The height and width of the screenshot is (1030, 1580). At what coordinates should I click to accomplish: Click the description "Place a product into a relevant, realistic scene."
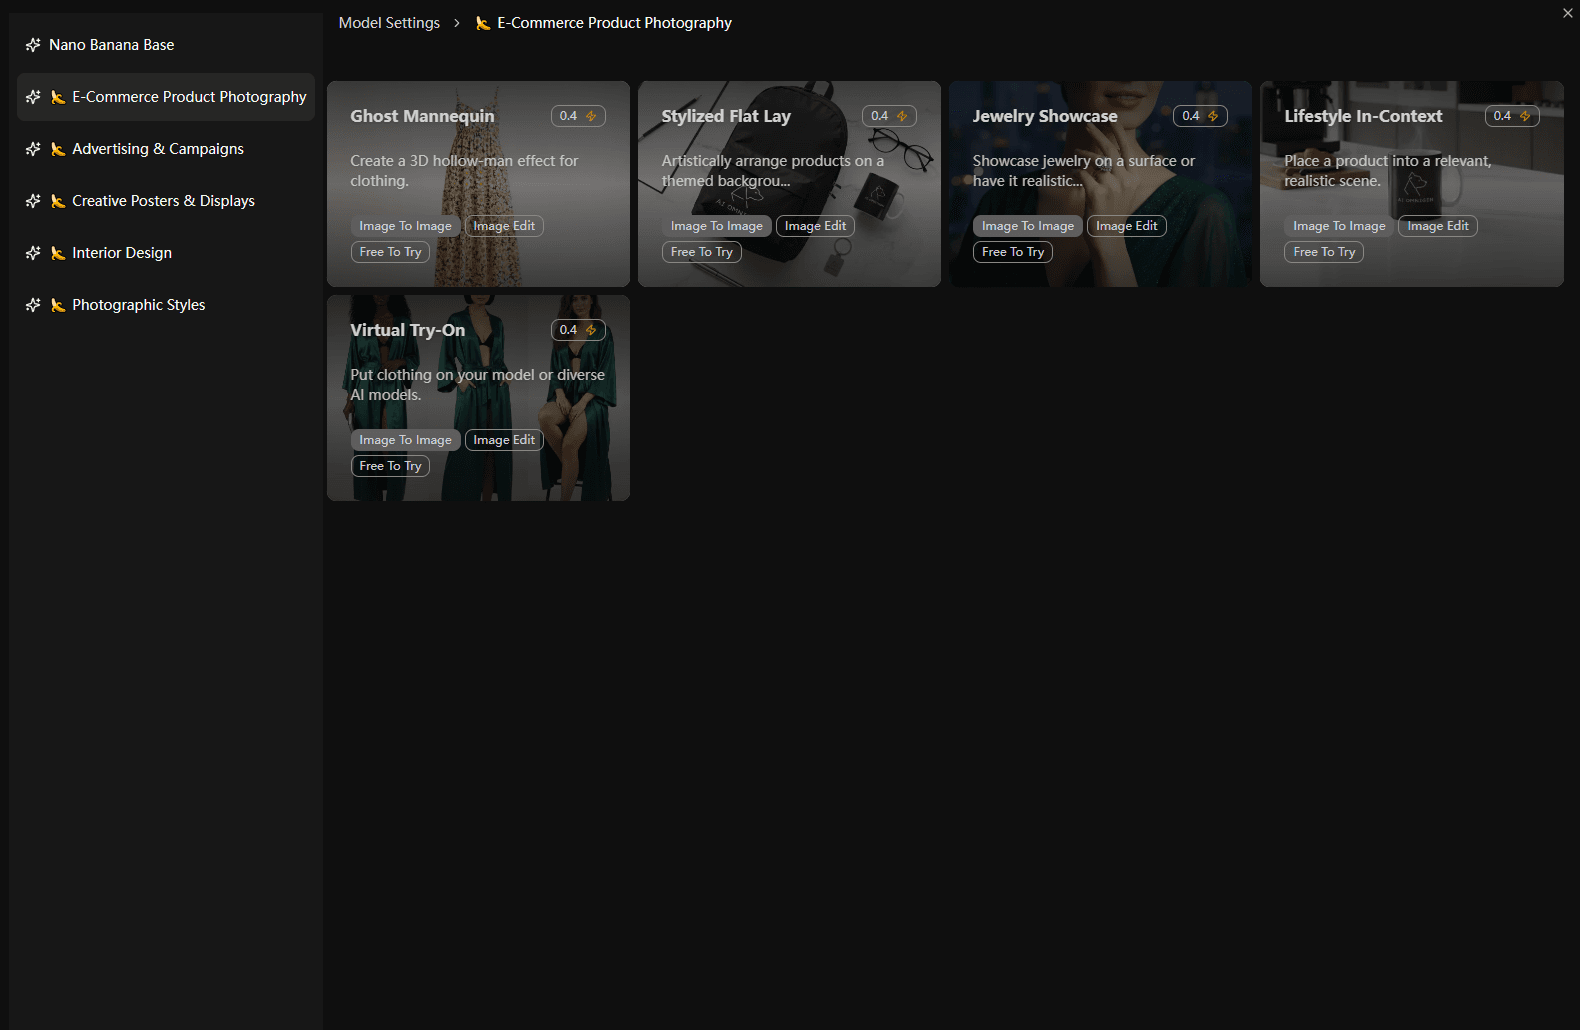(x=1387, y=171)
